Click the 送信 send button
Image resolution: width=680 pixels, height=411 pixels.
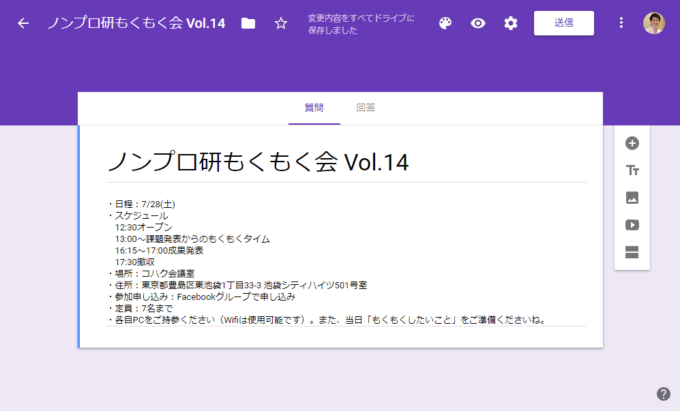click(564, 23)
